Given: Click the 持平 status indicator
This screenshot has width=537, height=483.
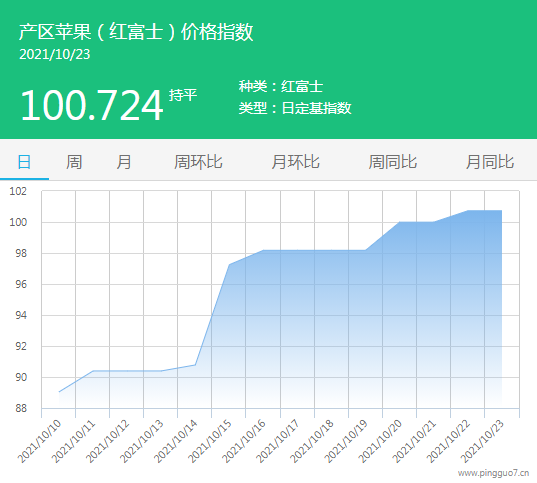Looking at the screenshot, I should pos(183,95).
